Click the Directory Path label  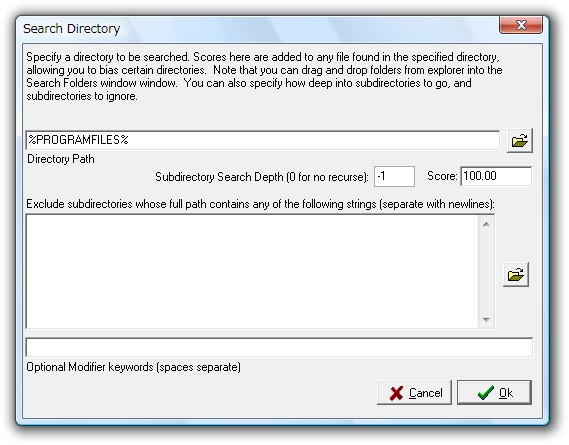pos(61,159)
